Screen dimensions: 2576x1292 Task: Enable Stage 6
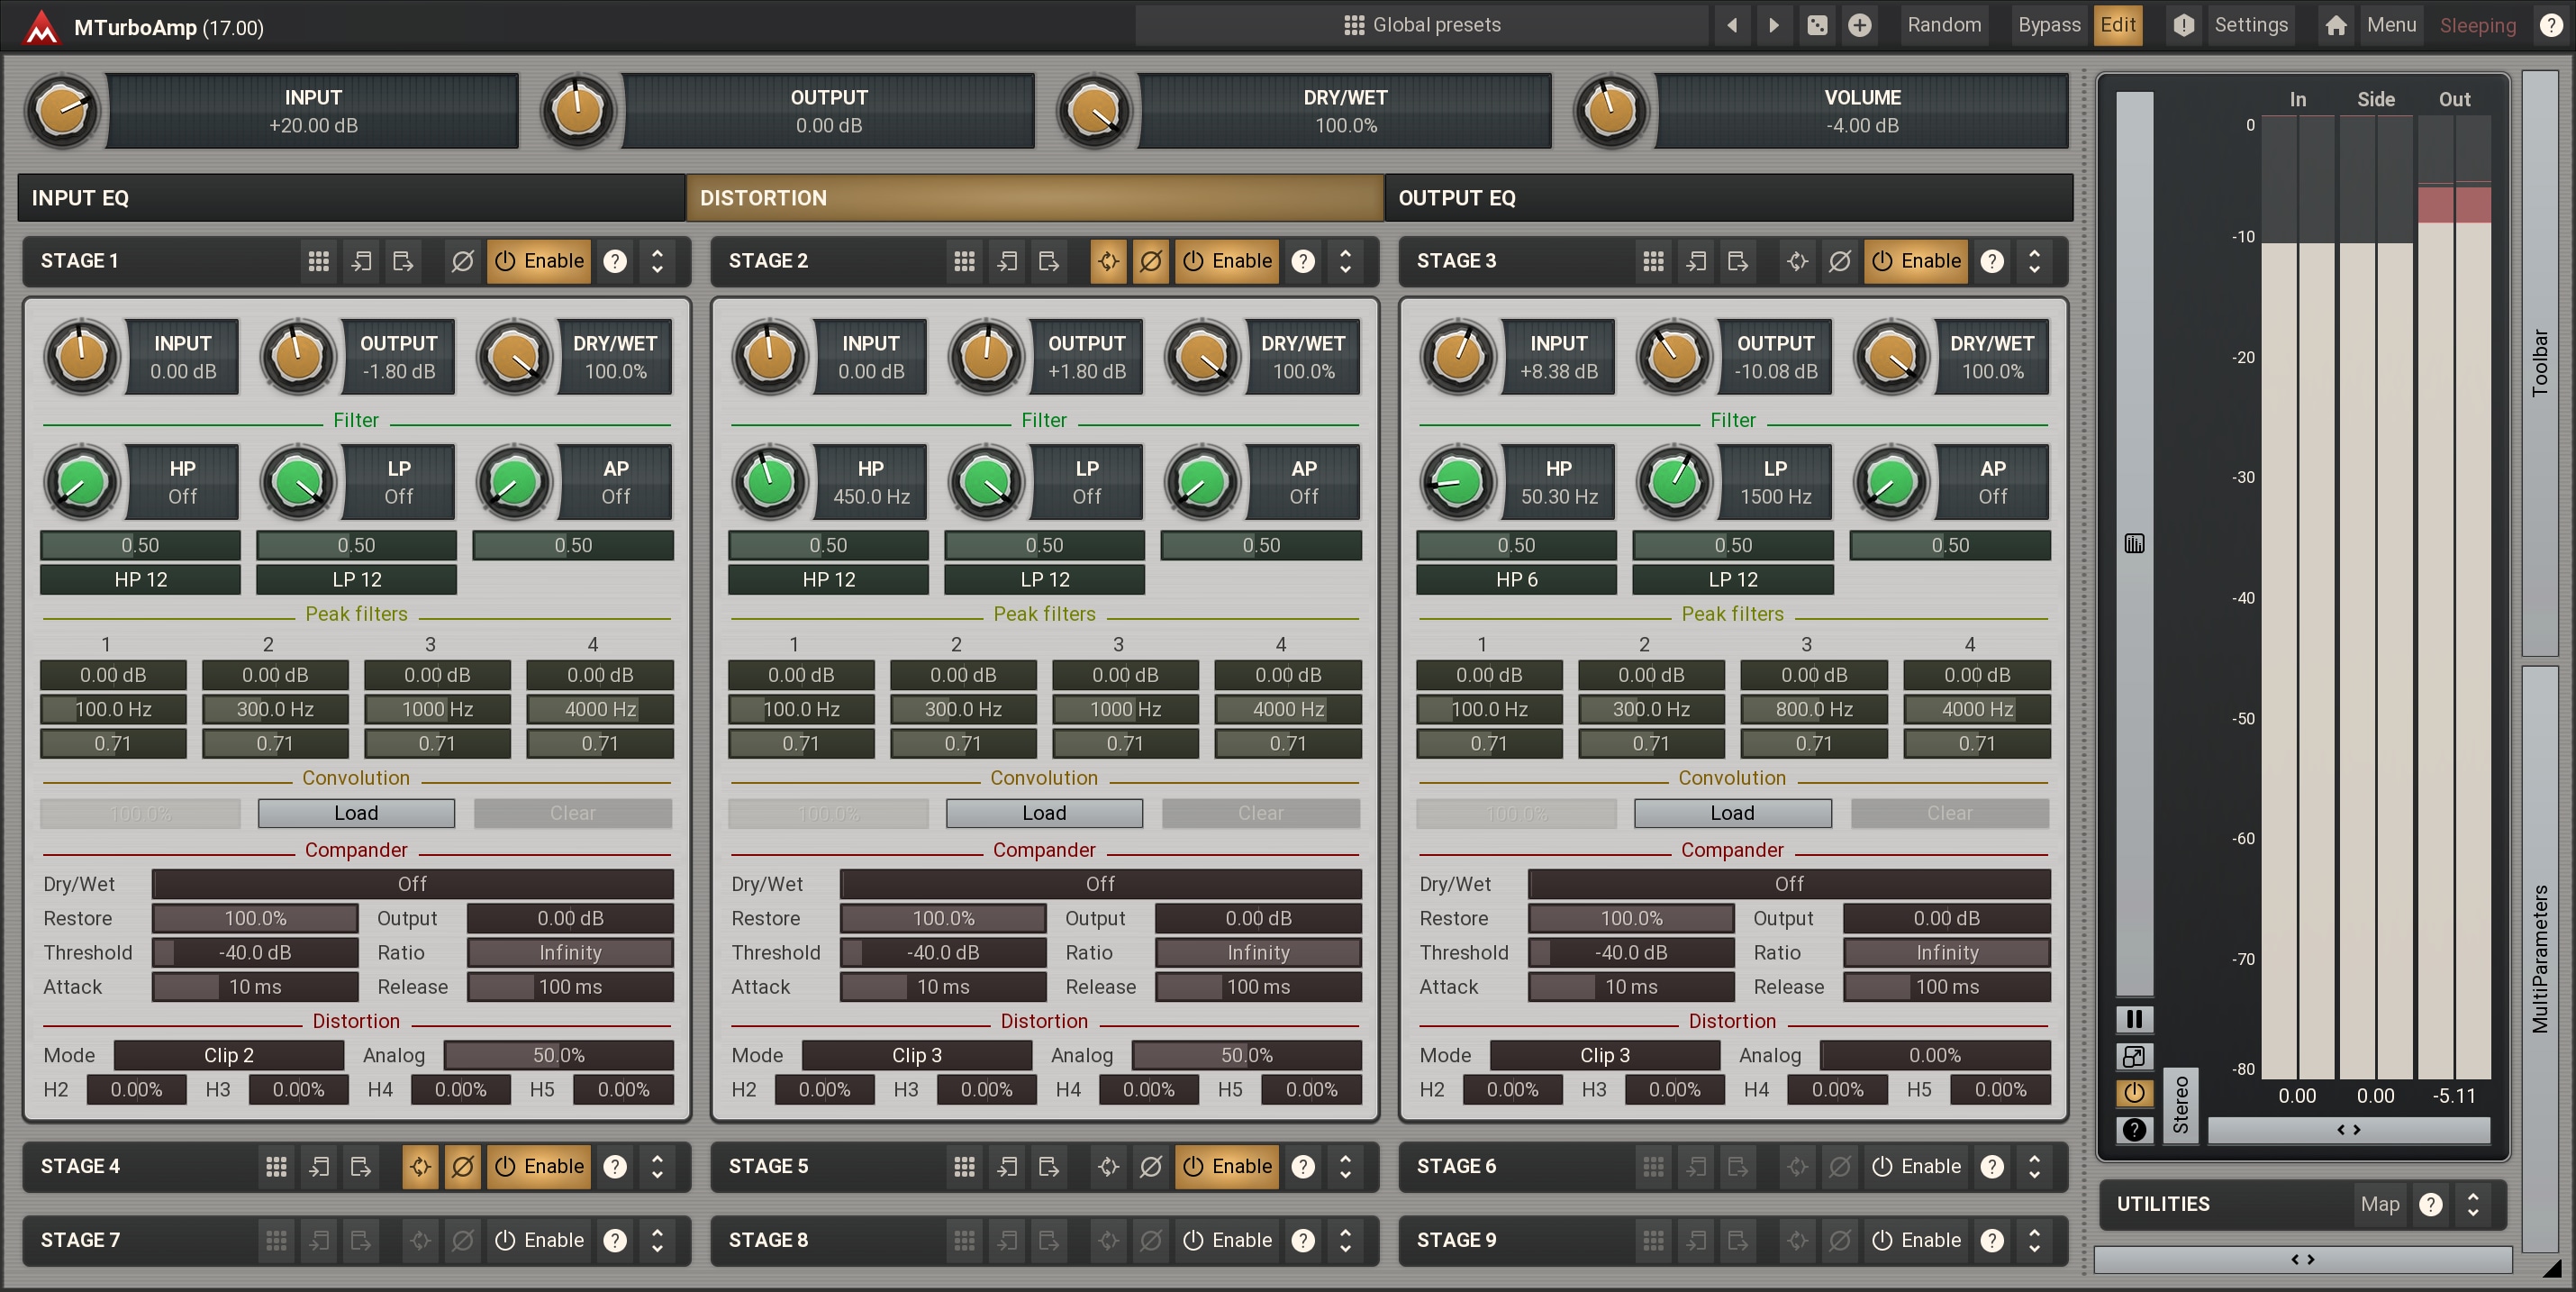coord(1915,1166)
